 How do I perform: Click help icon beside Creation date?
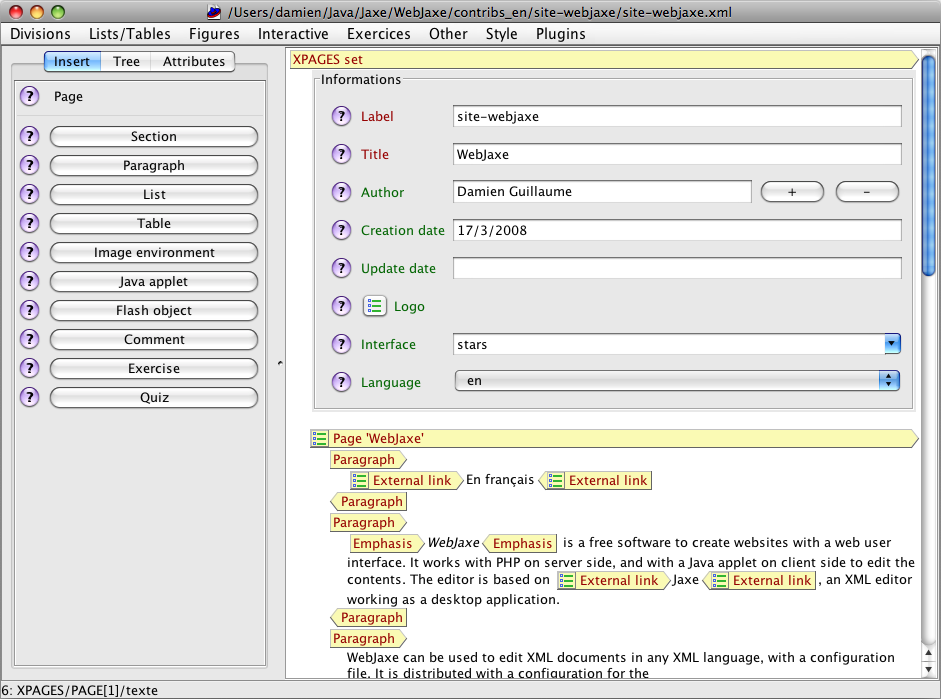pos(341,231)
